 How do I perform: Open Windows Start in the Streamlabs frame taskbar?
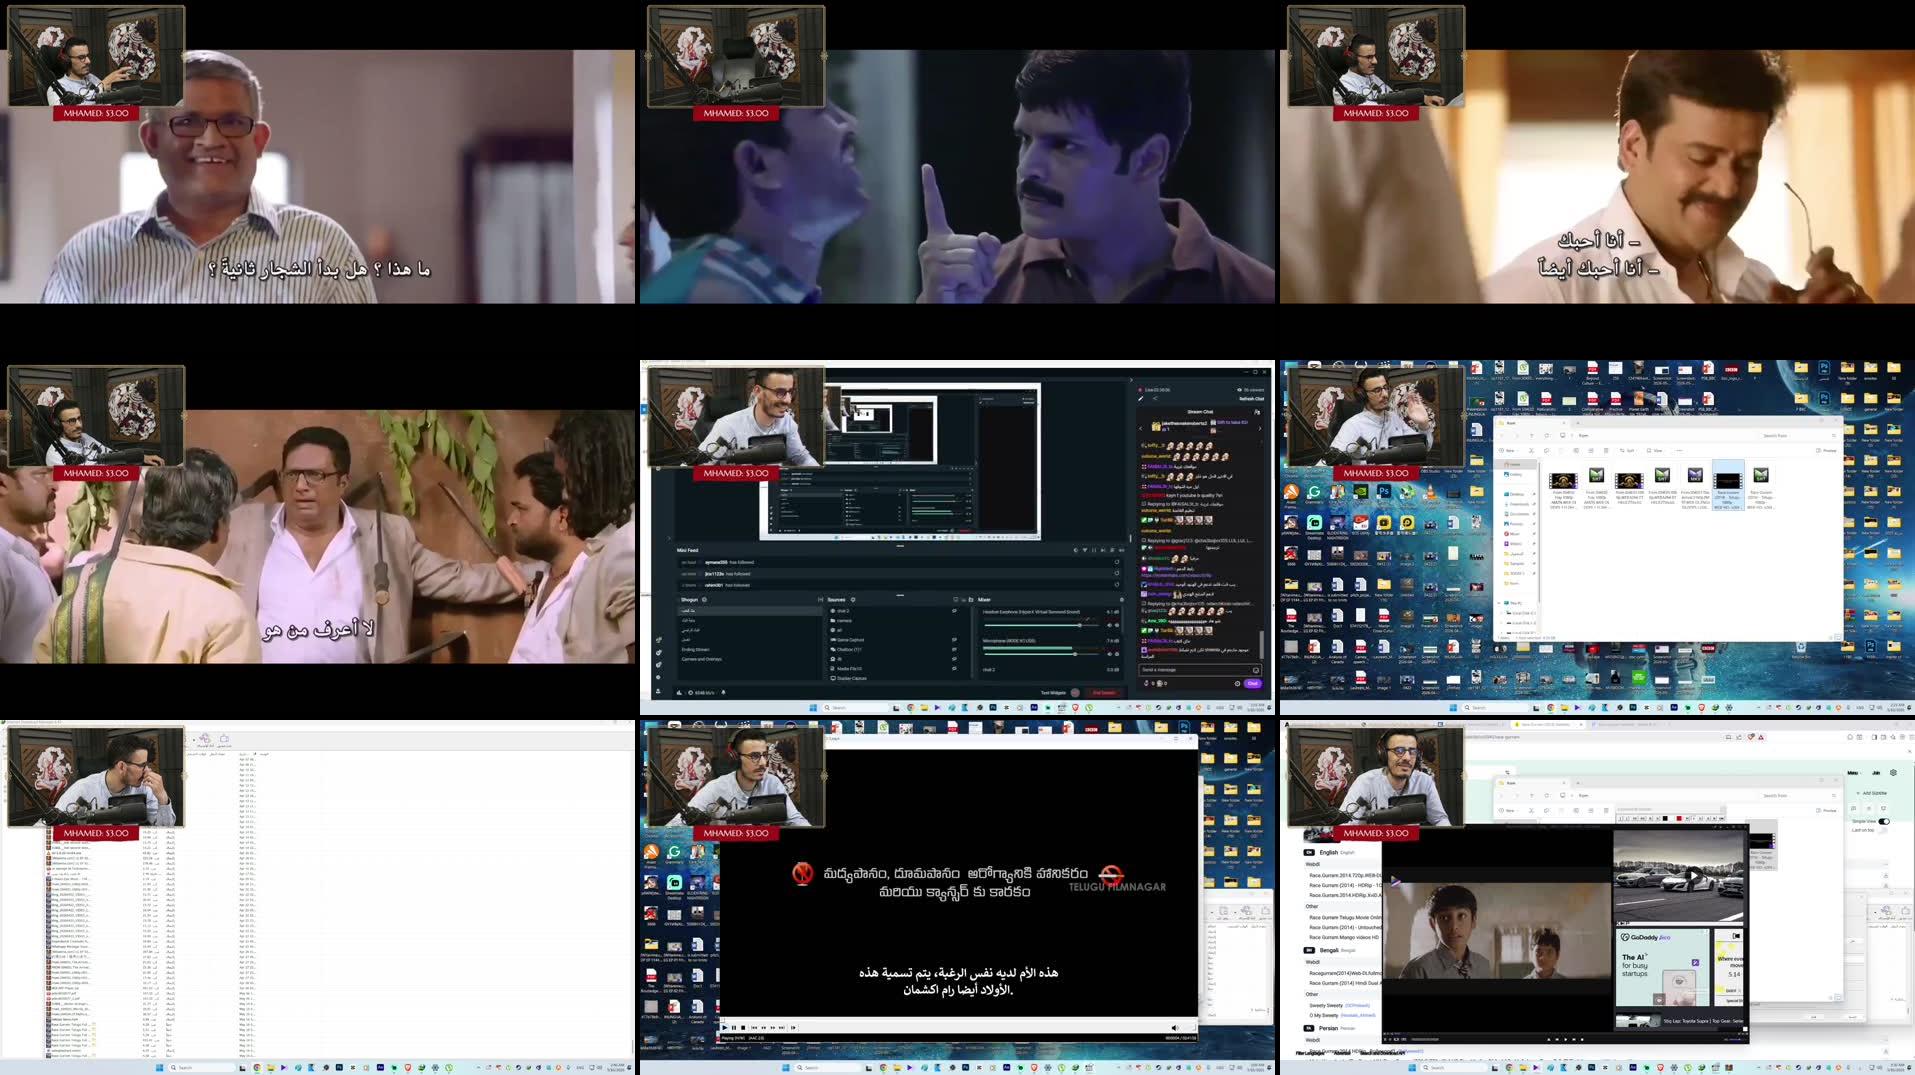click(813, 708)
